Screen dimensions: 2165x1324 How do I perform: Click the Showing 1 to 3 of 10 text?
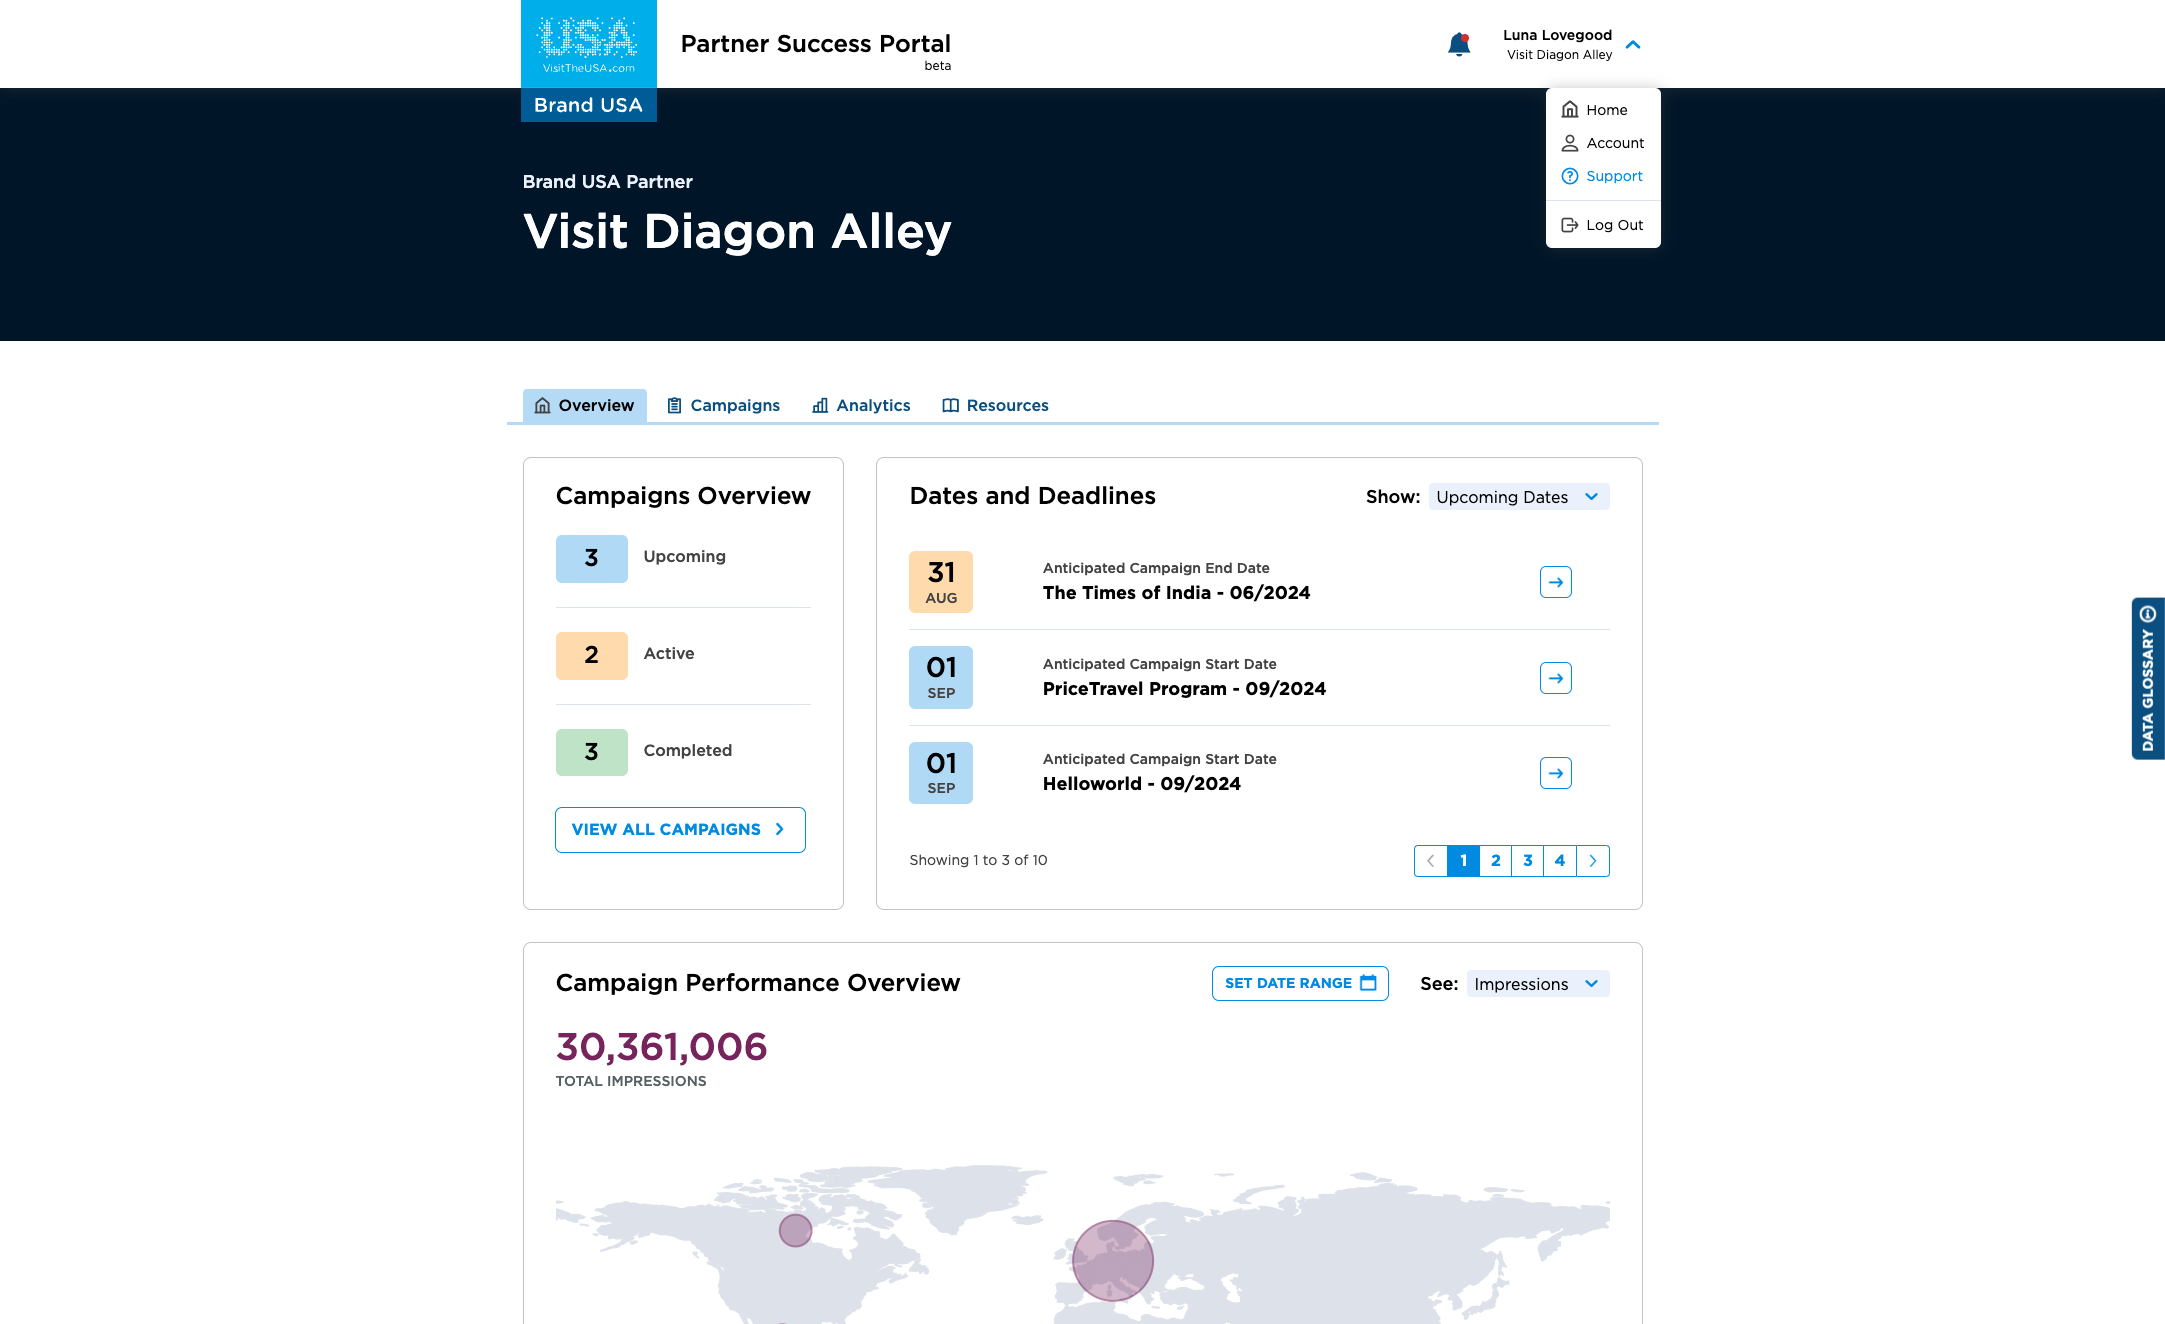[978, 860]
